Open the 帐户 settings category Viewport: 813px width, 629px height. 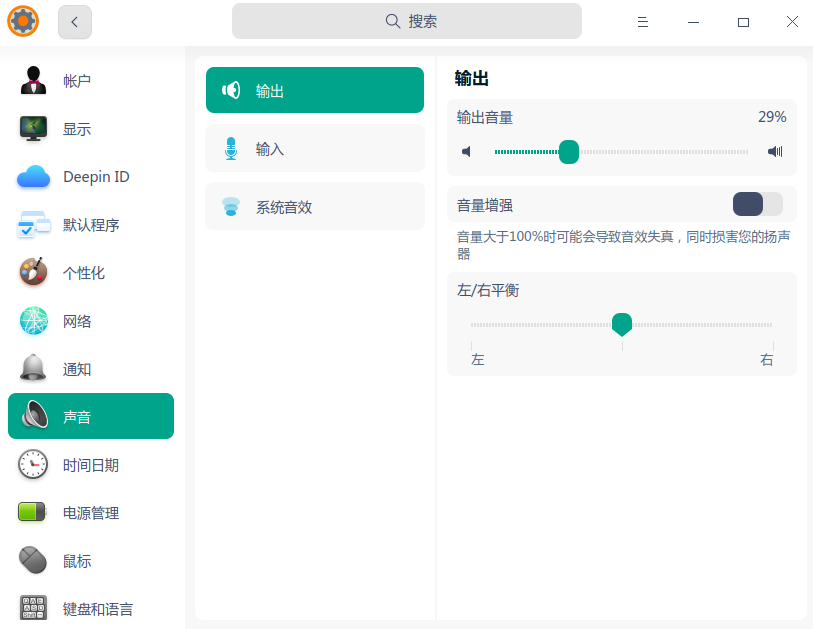(x=91, y=80)
